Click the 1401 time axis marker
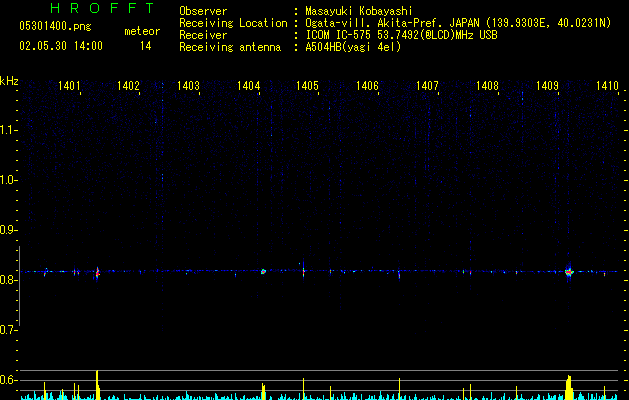The width and height of the screenshot is (629, 400). click(69, 86)
